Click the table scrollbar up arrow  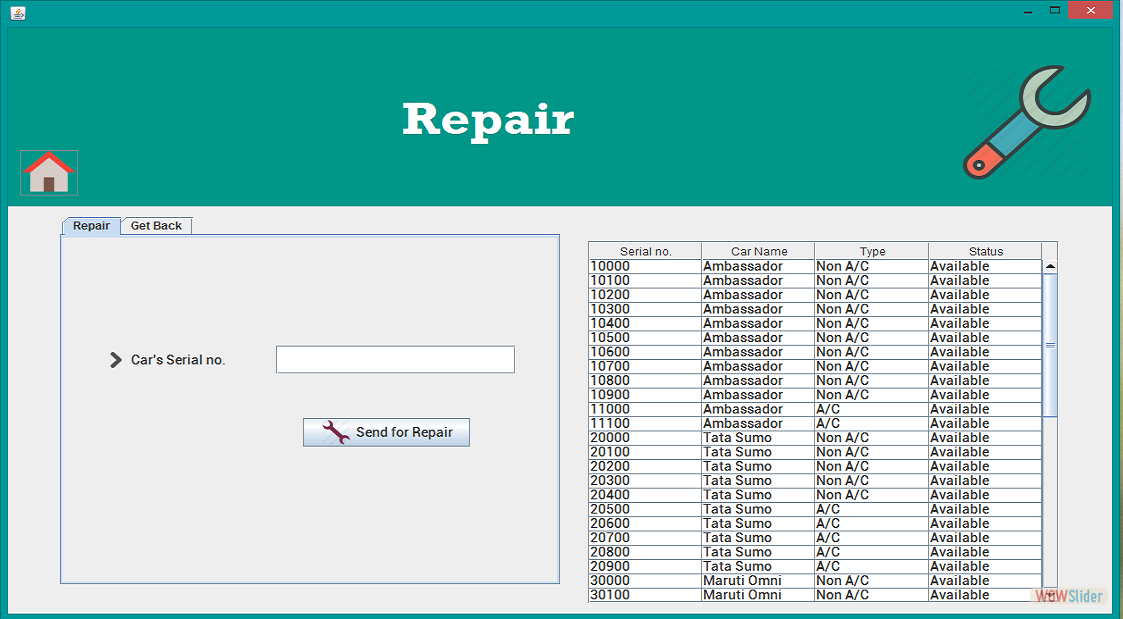1050,267
